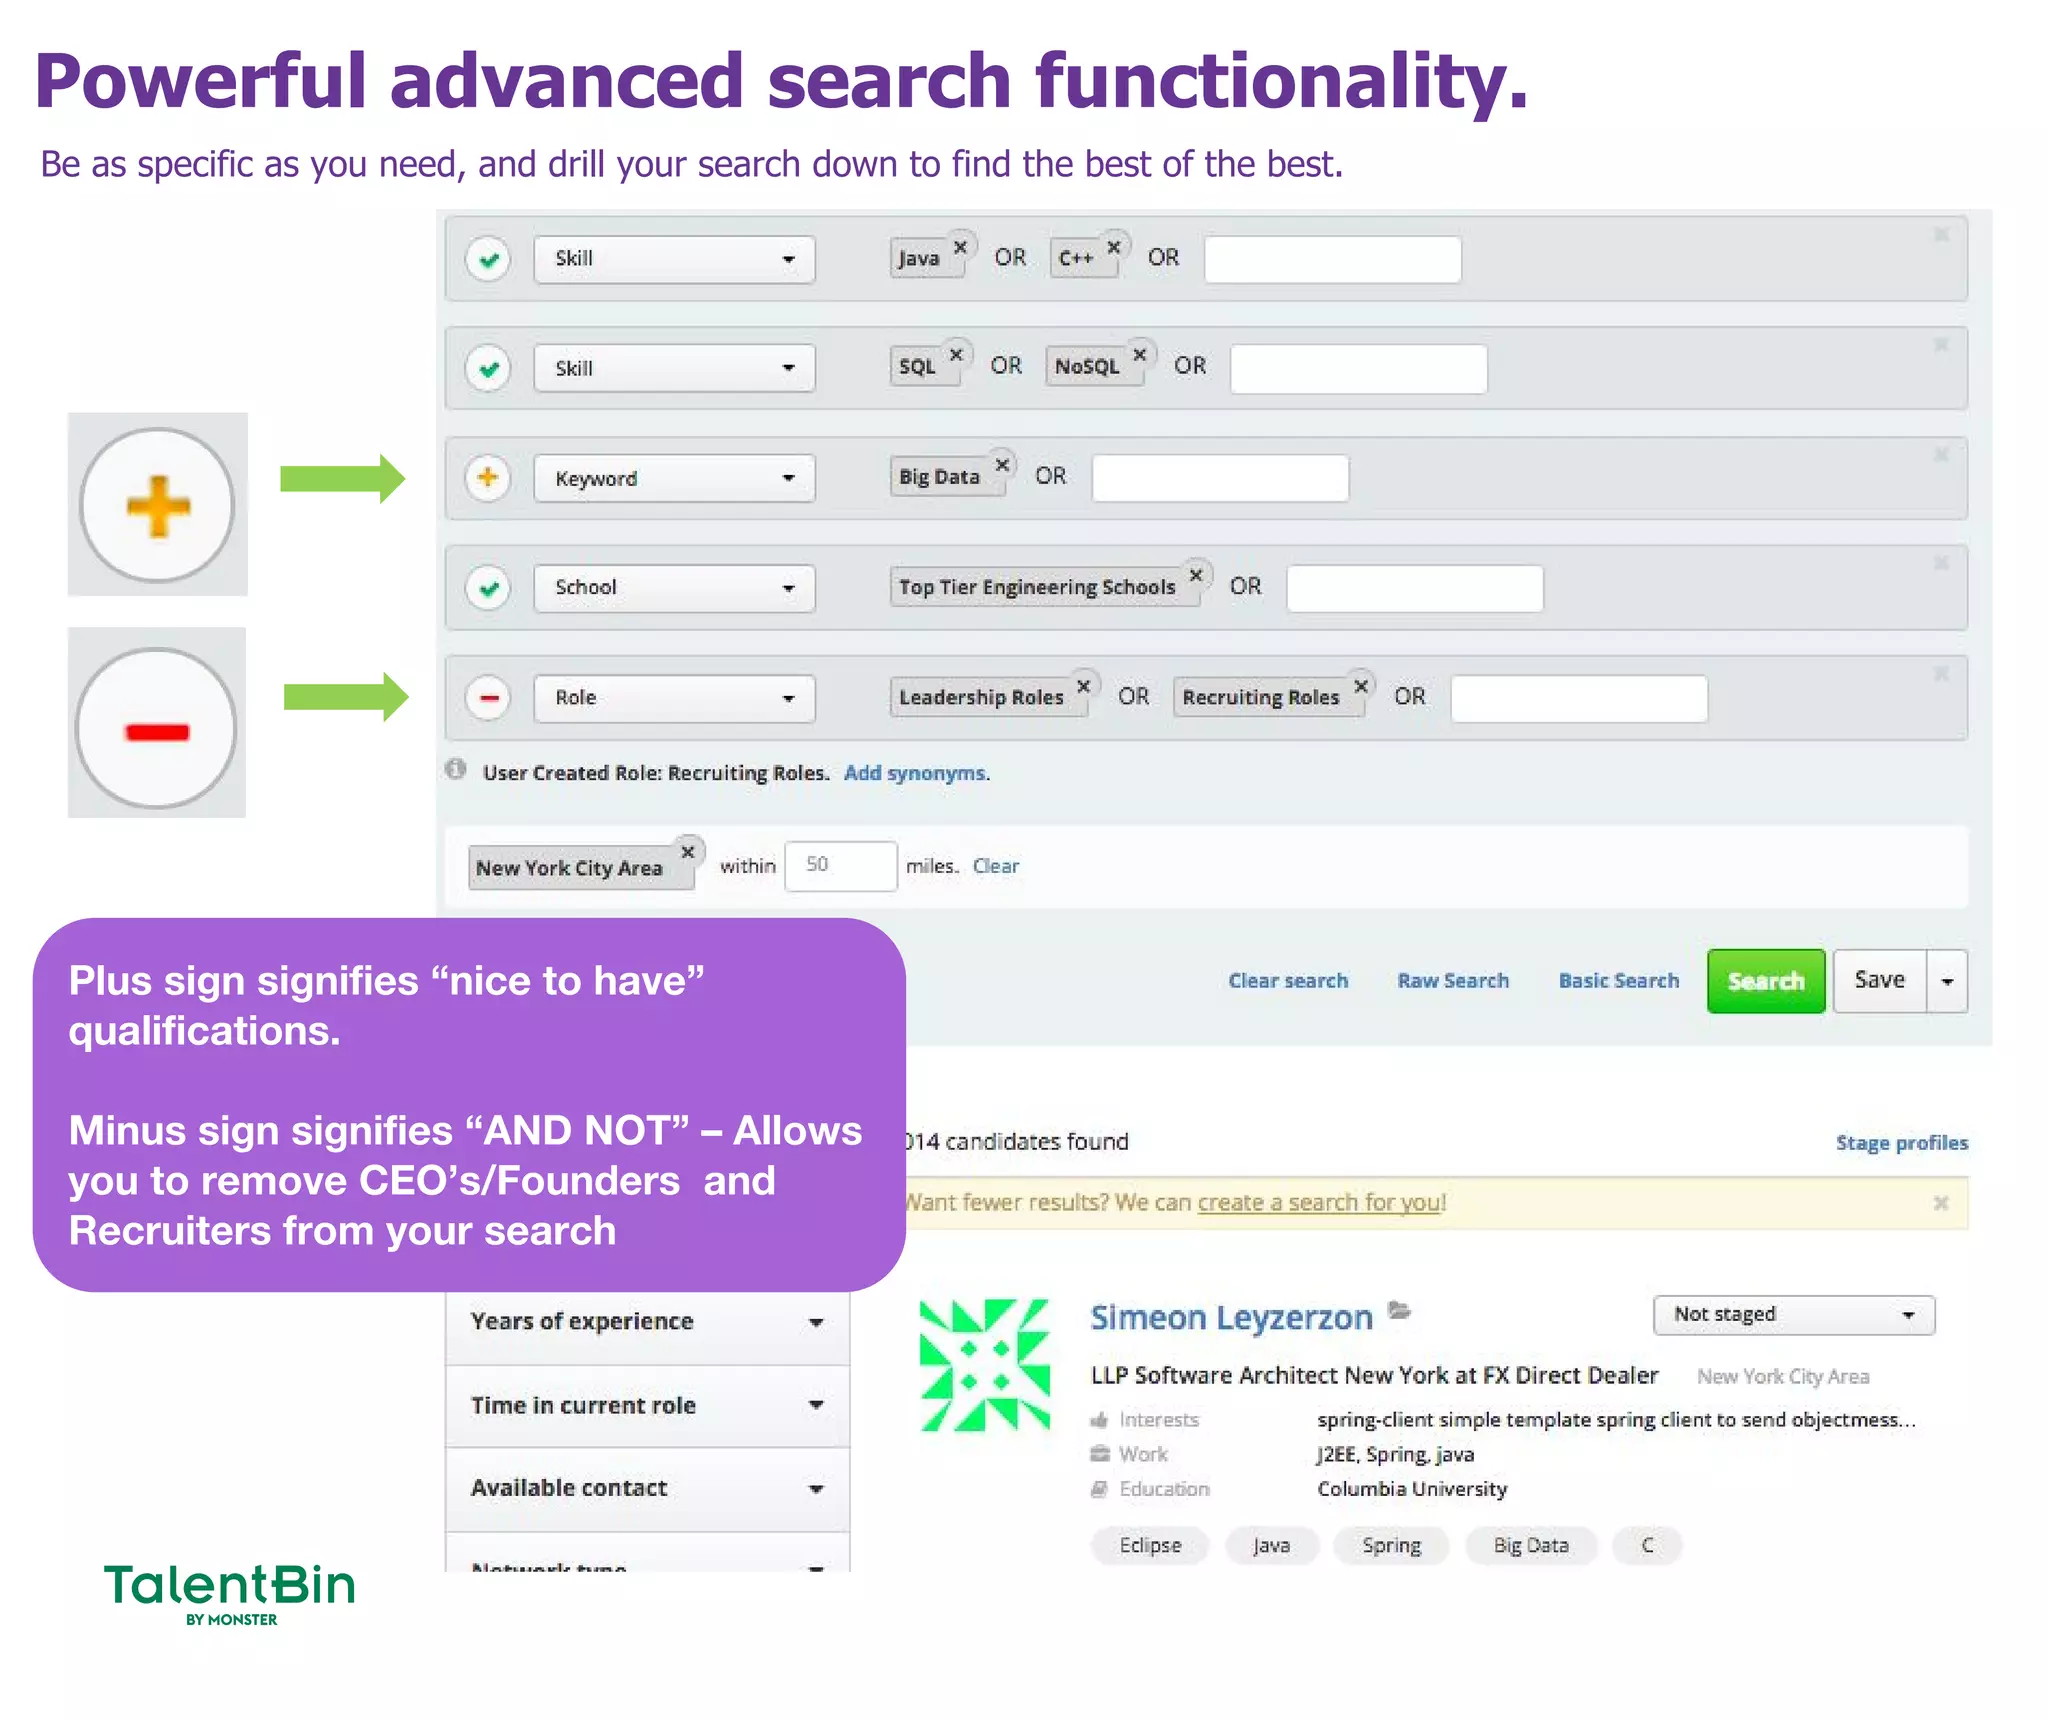The height and width of the screenshot is (1720, 2048).
Task: Remove the C++ skill tag
Action: point(1114,246)
